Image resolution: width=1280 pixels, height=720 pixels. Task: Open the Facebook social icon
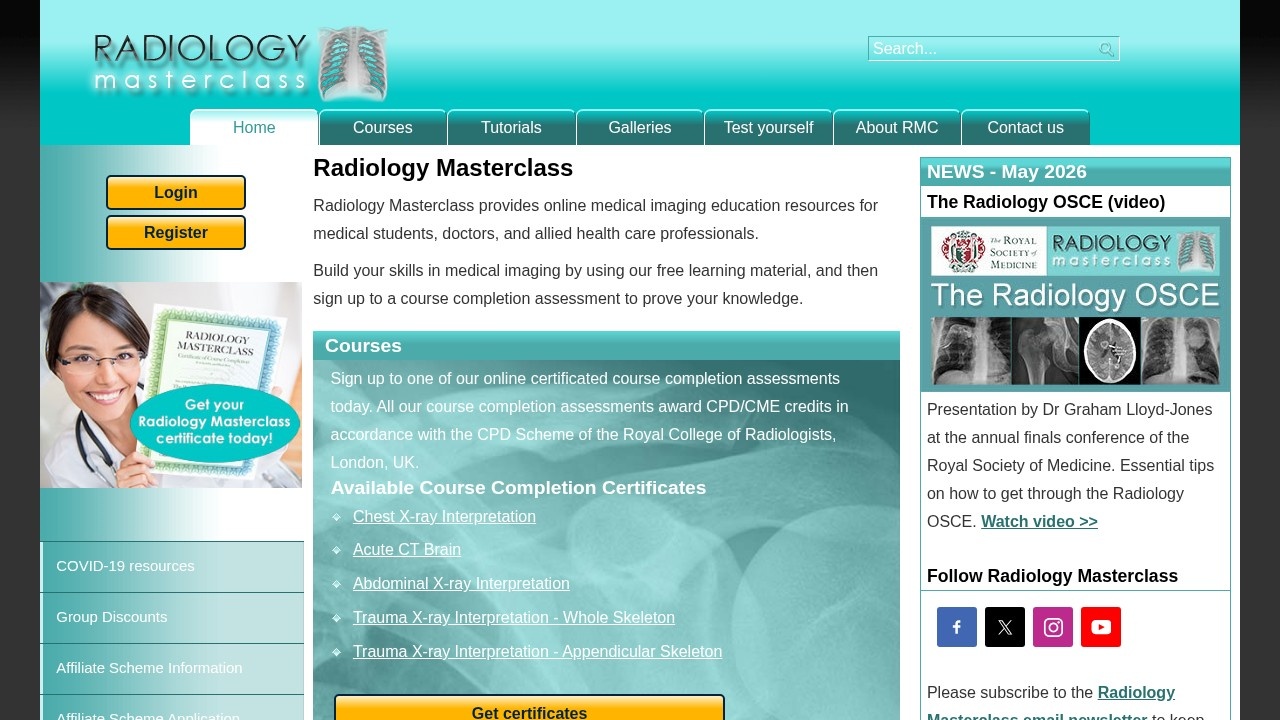pyautogui.click(x=957, y=627)
